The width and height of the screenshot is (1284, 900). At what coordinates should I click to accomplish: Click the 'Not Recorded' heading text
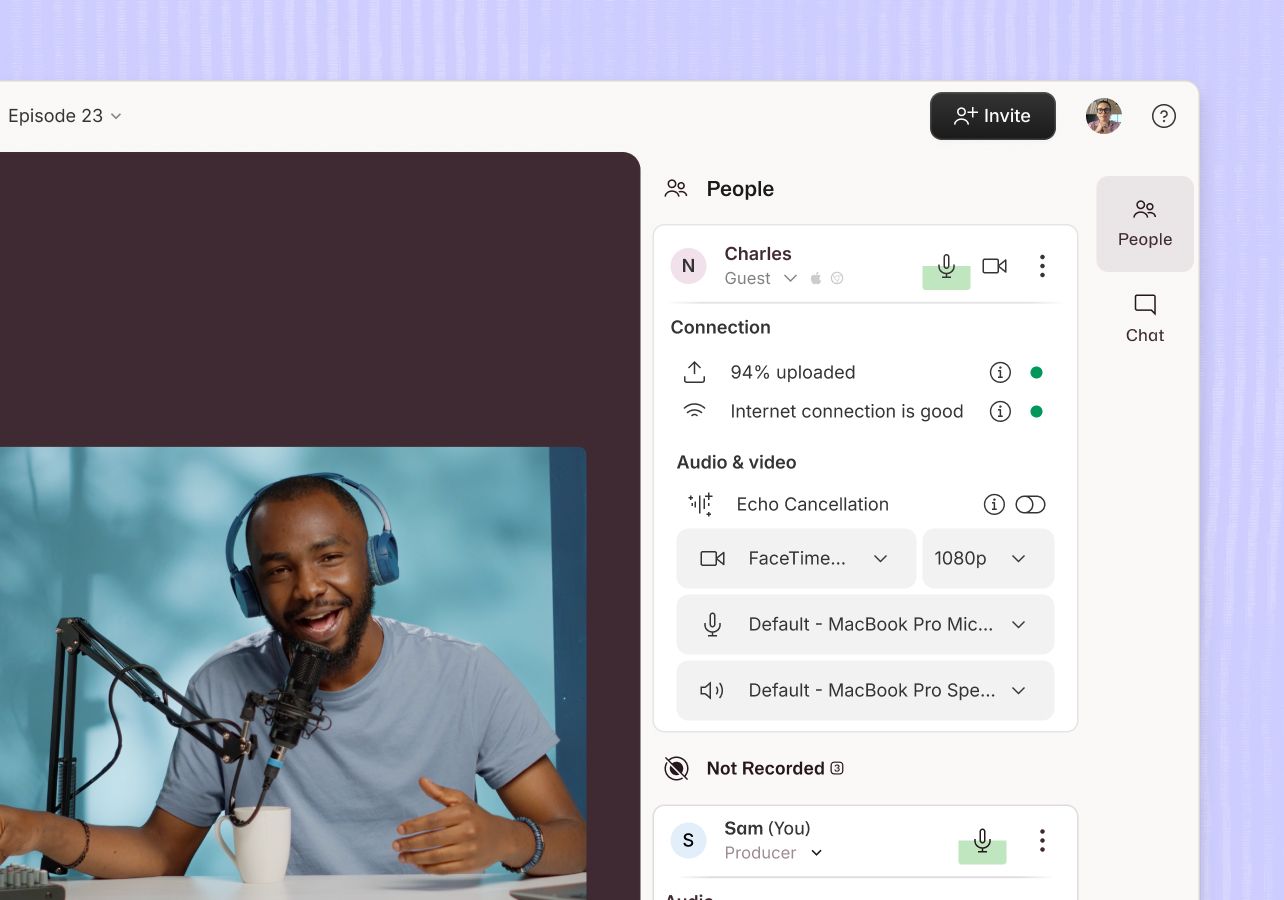(x=765, y=768)
